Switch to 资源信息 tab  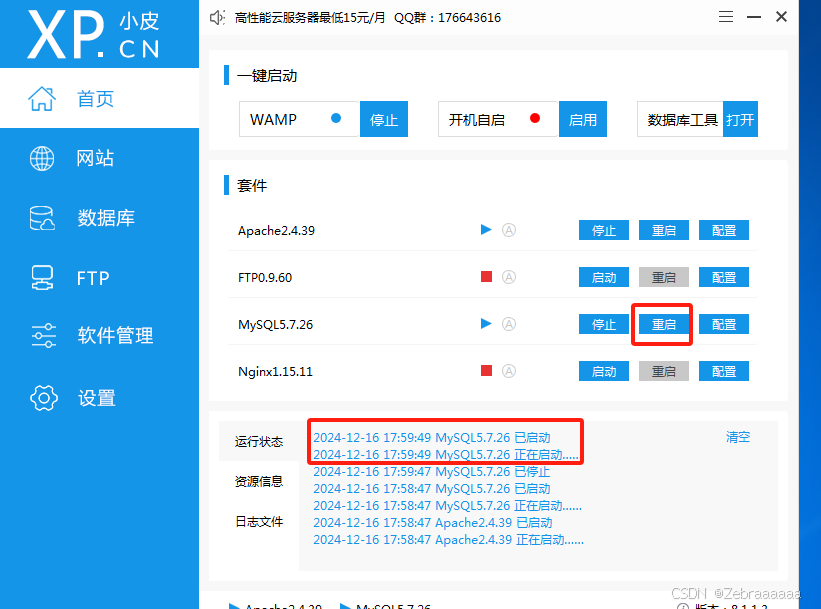tap(259, 481)
